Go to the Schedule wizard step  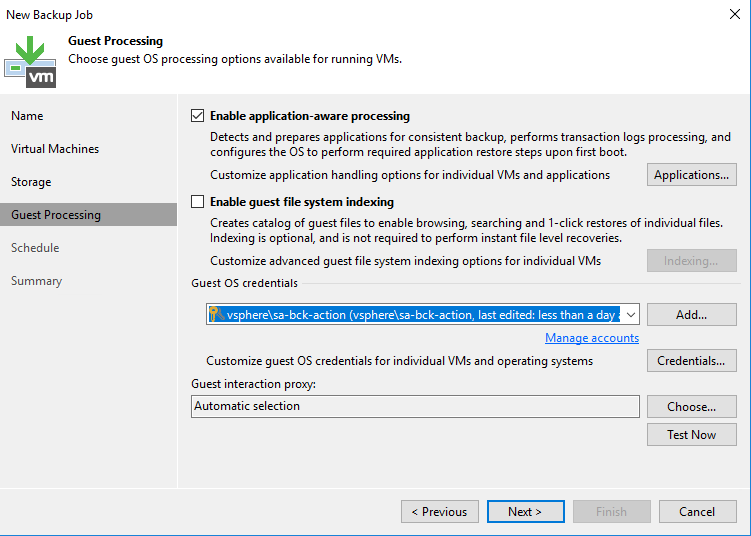point(35,248)
